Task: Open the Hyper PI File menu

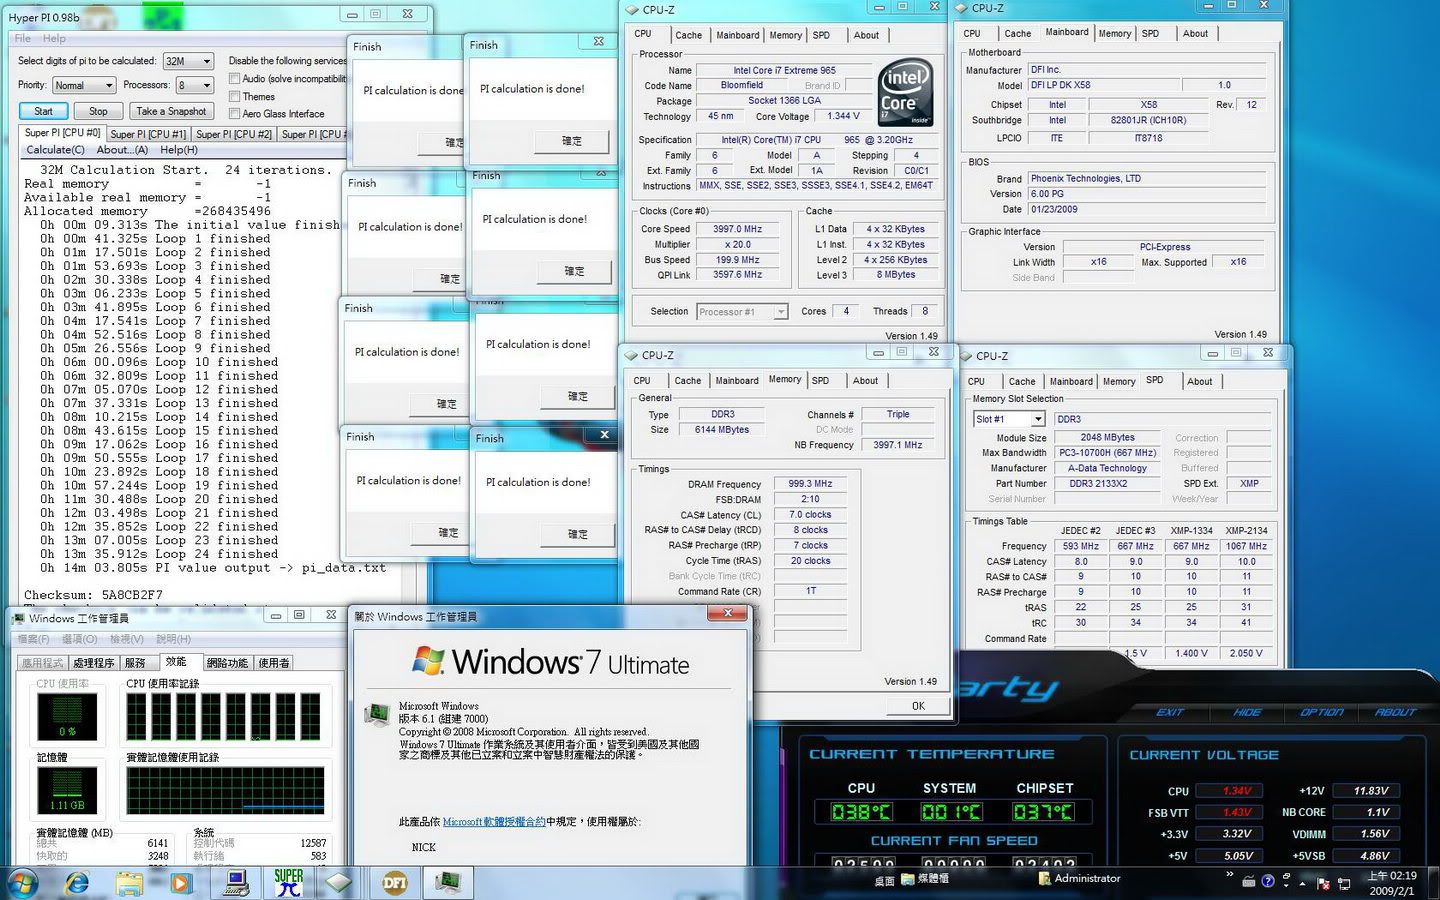Action: (x=23, y=38)
